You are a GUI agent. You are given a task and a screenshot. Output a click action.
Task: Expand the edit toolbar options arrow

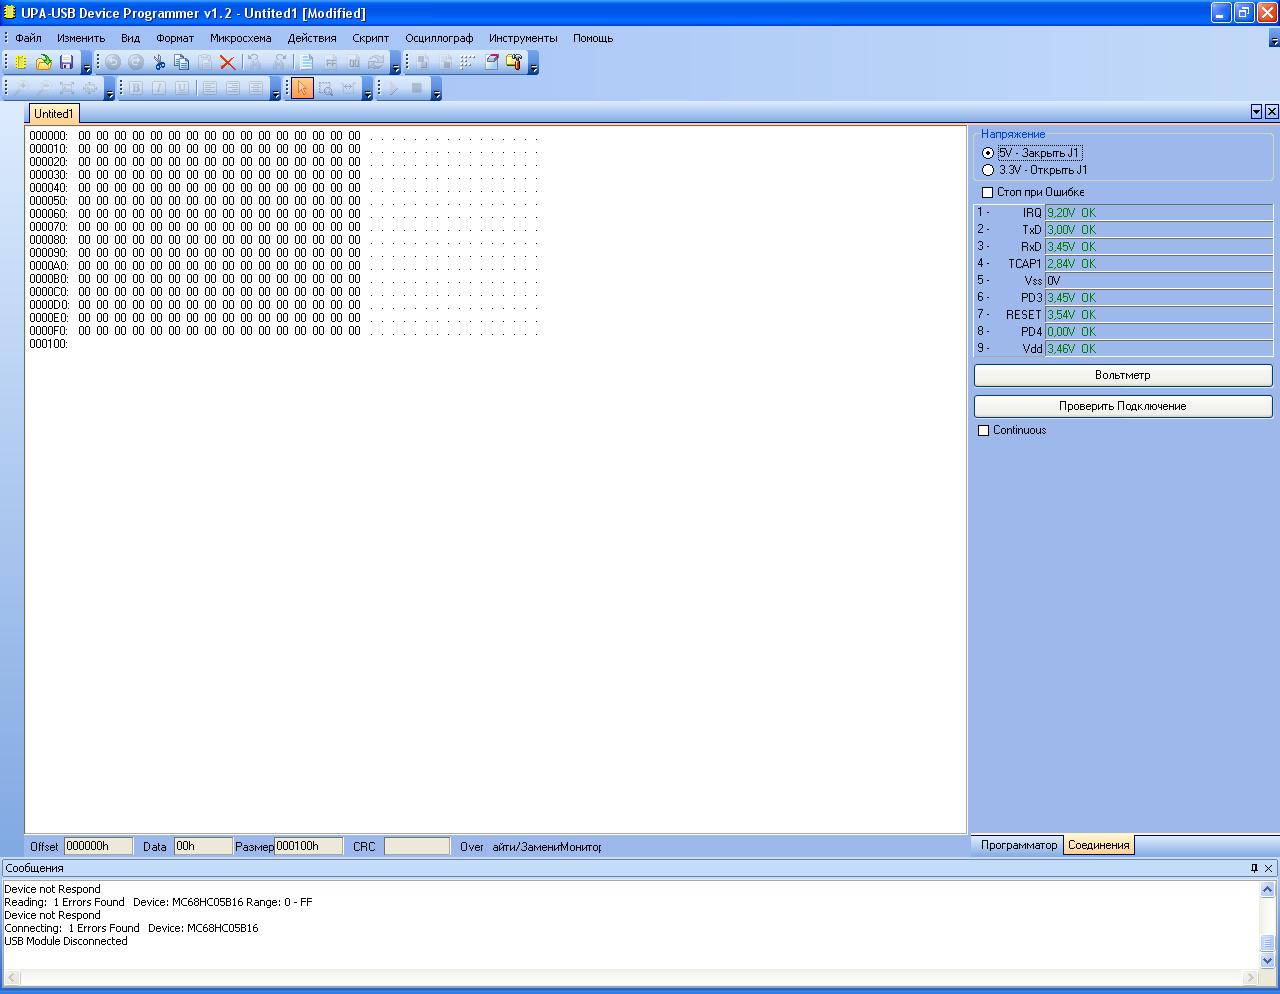(396, 64)
